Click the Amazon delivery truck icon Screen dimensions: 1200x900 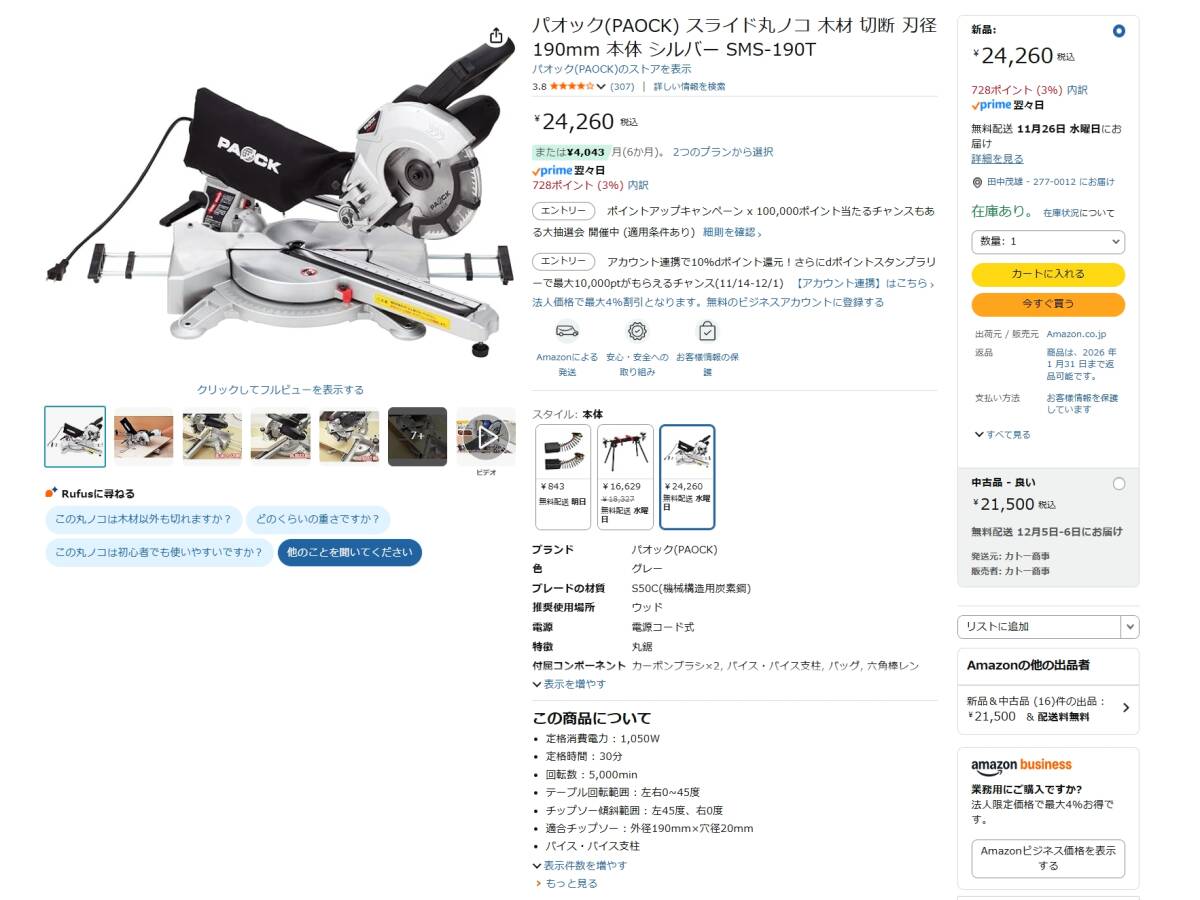[x=567, y=331]
